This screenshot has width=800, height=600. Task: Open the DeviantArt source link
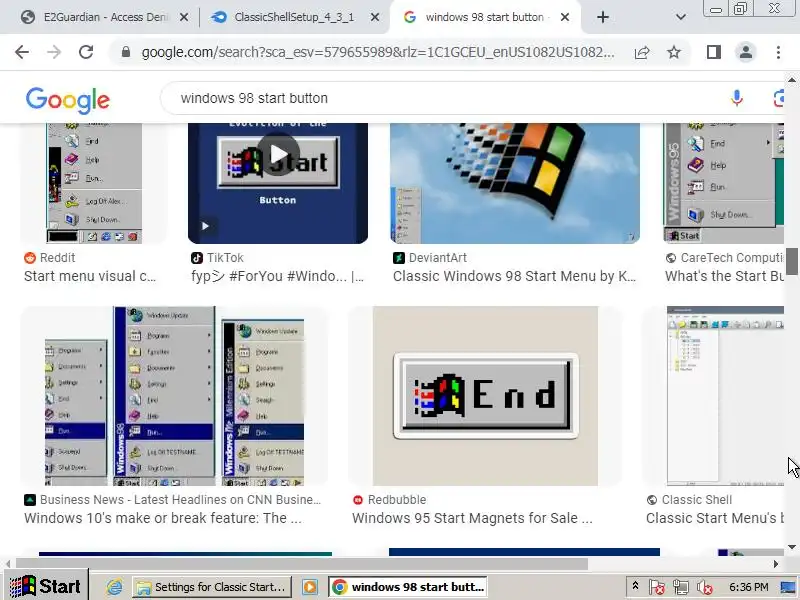pos(430,258)
